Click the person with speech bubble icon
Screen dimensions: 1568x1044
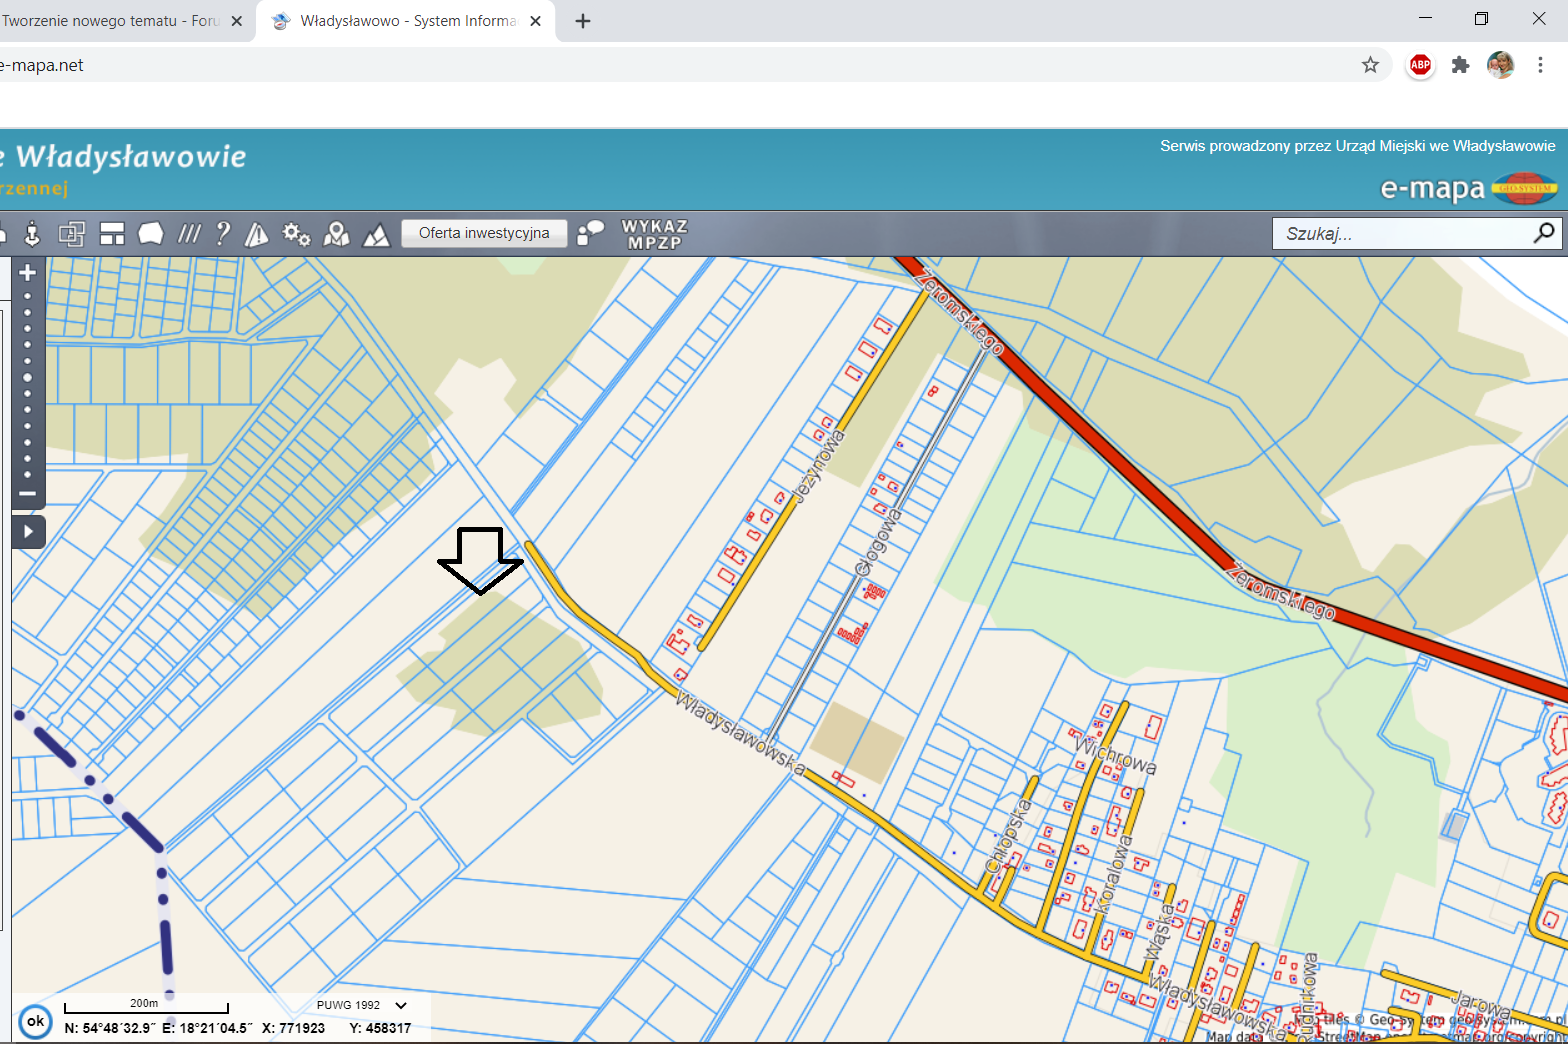[x=591, y=234]
